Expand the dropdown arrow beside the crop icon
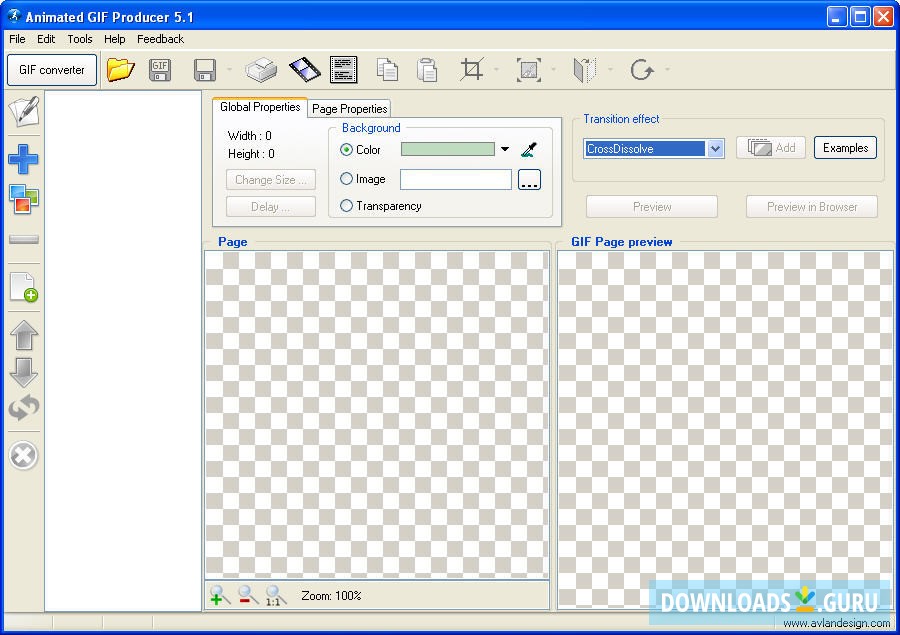The image size is (900, 635). click(496, 70)
